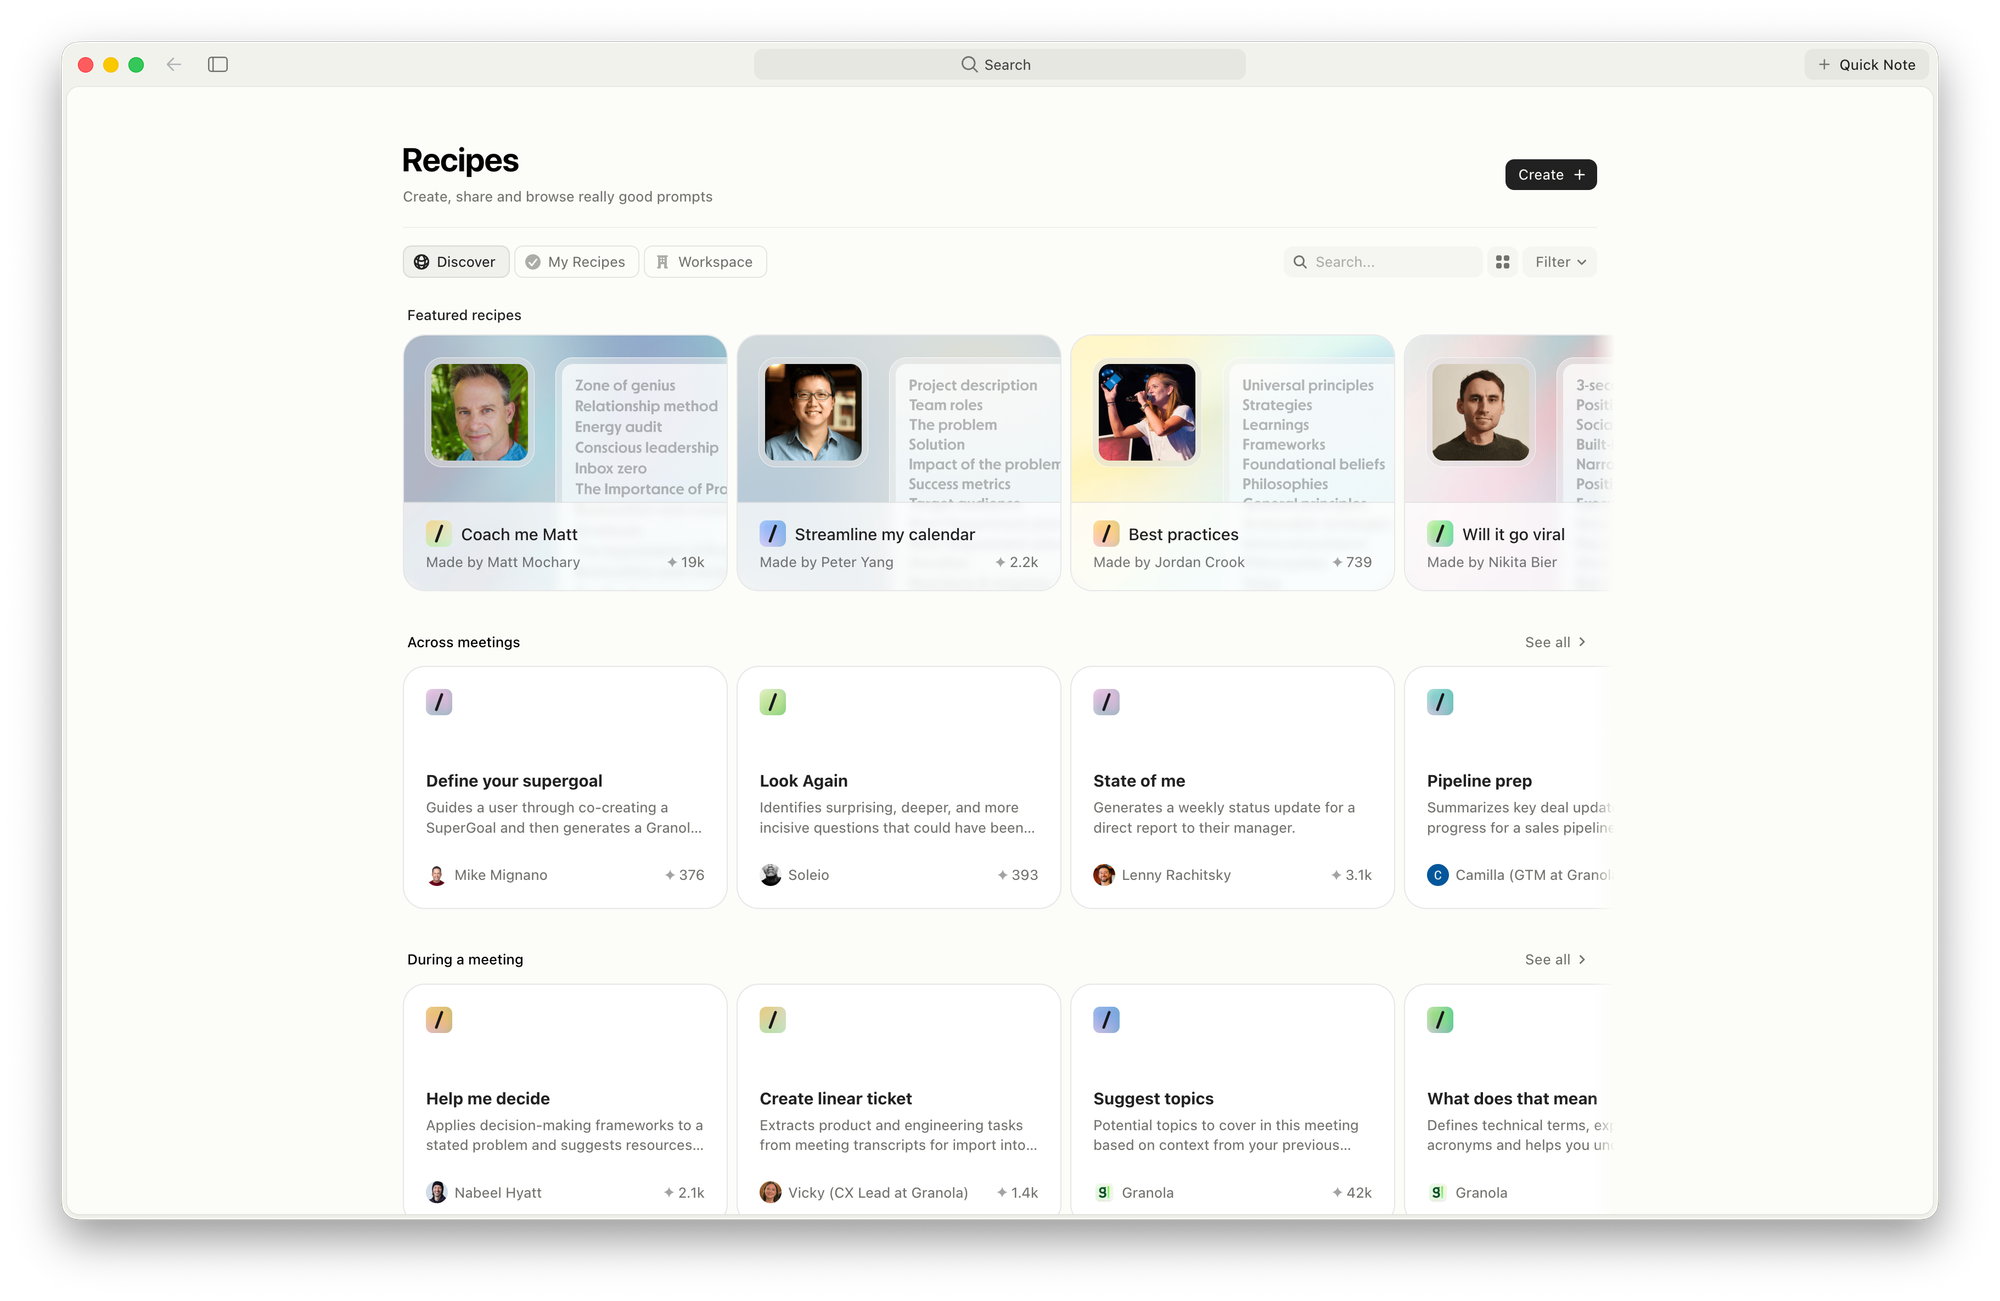Switch to grid view layout icon

[x=1502, y=262]
